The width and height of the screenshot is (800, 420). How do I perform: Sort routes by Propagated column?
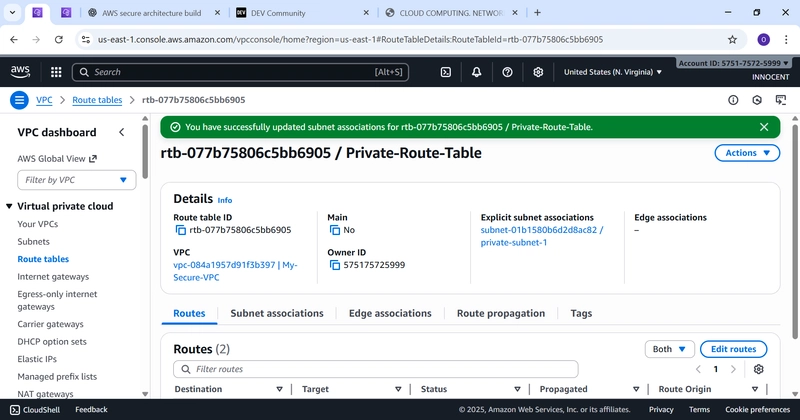pyautogui.click(x=636, y=389)
